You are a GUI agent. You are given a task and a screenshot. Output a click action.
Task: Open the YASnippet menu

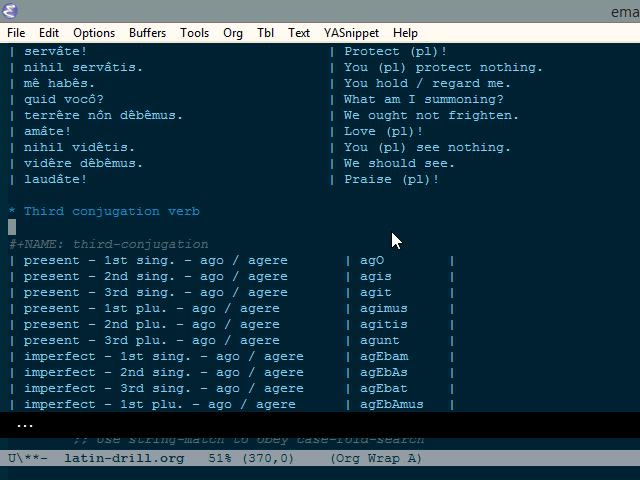tap(351, 33)
